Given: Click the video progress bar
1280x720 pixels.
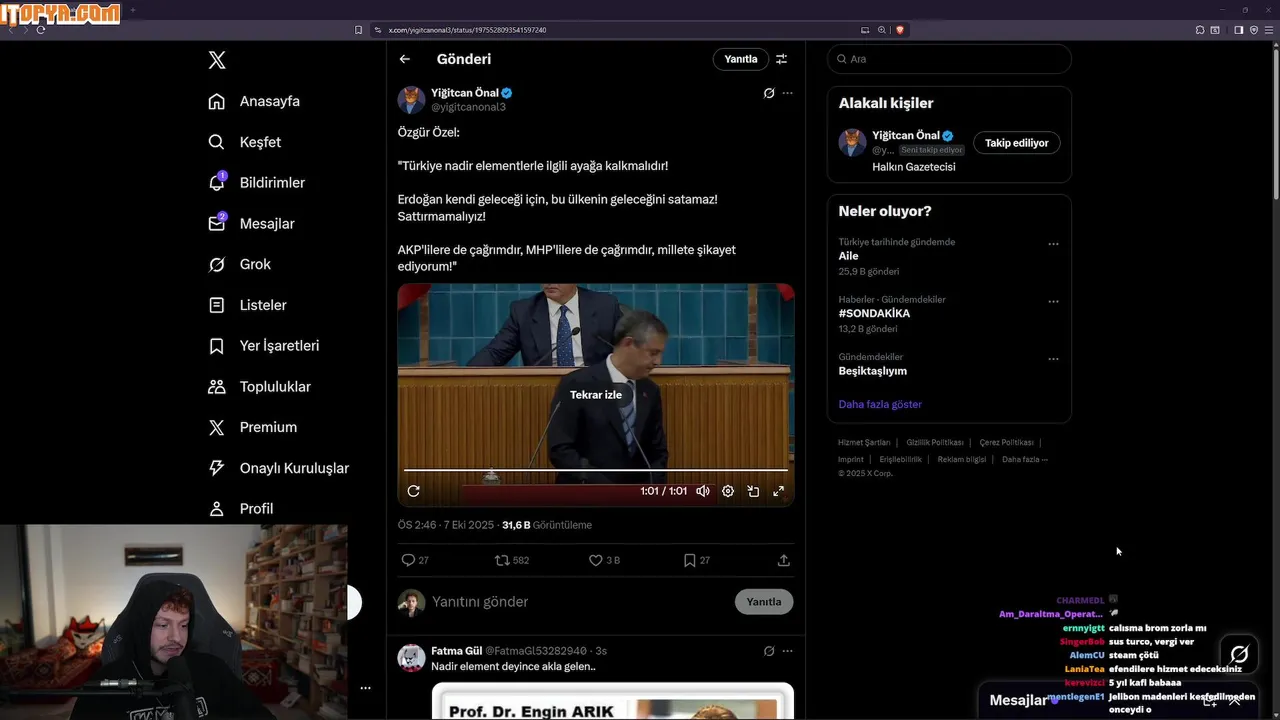Looking at the screenshot, I should pos(596,469).
